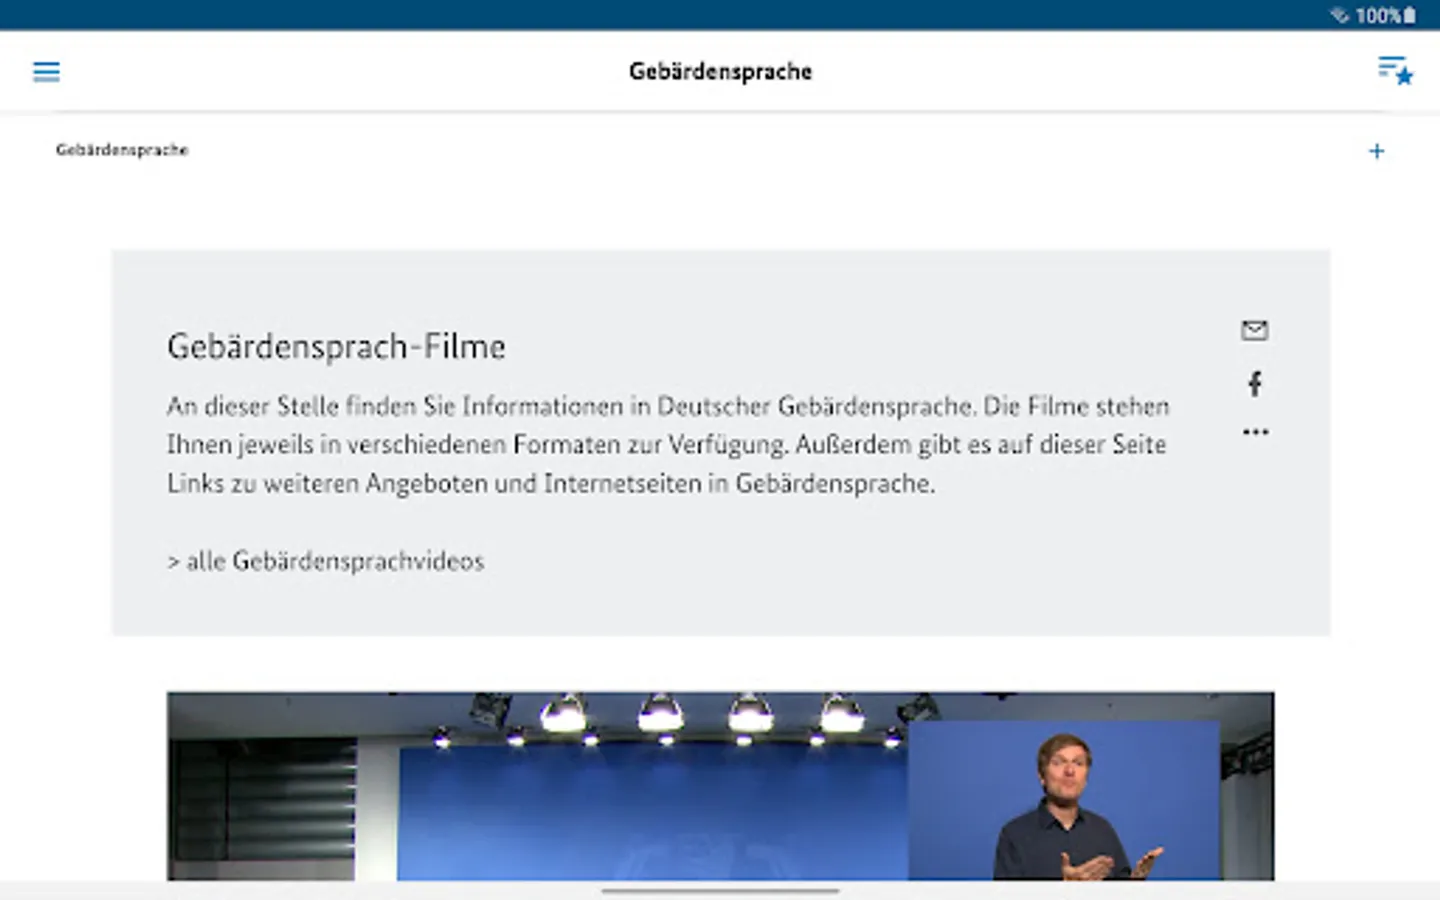1440x900 pixels.
Task: Open the favorites list icon
Action: coord(1395,70)
